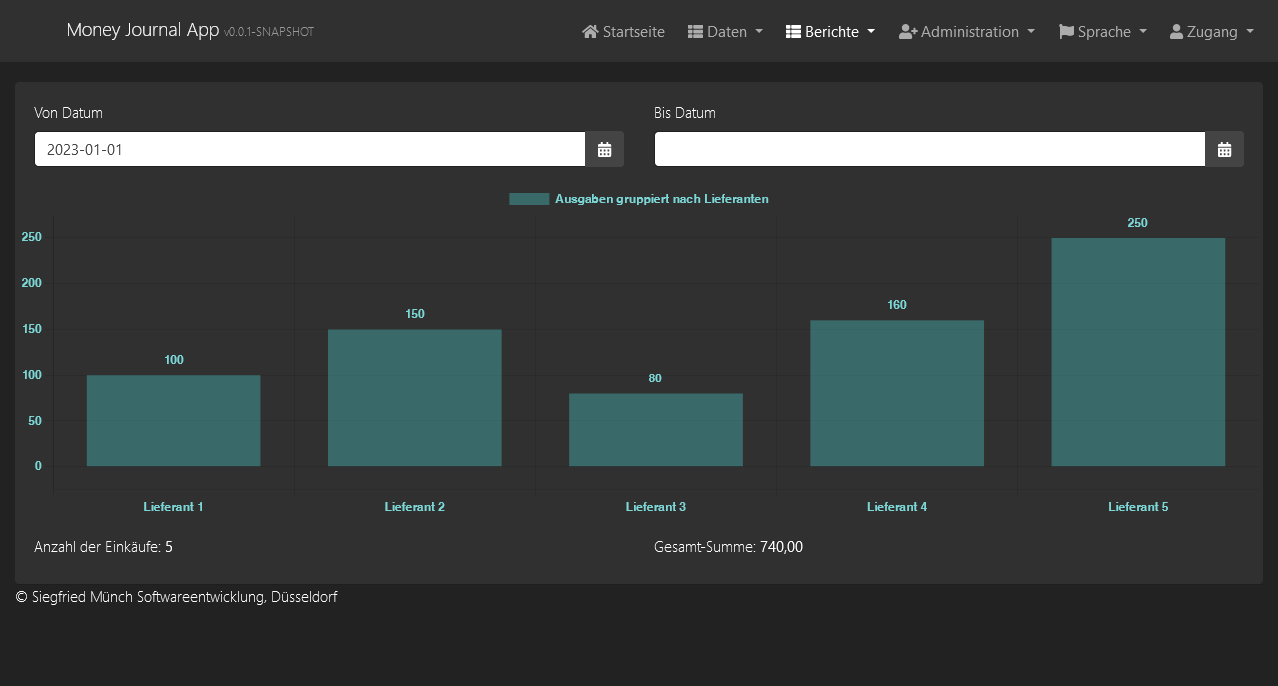Screen dimensions: 1278x686
Task: Click into the empty Bis Datum field
Action: tap(930, 150)
